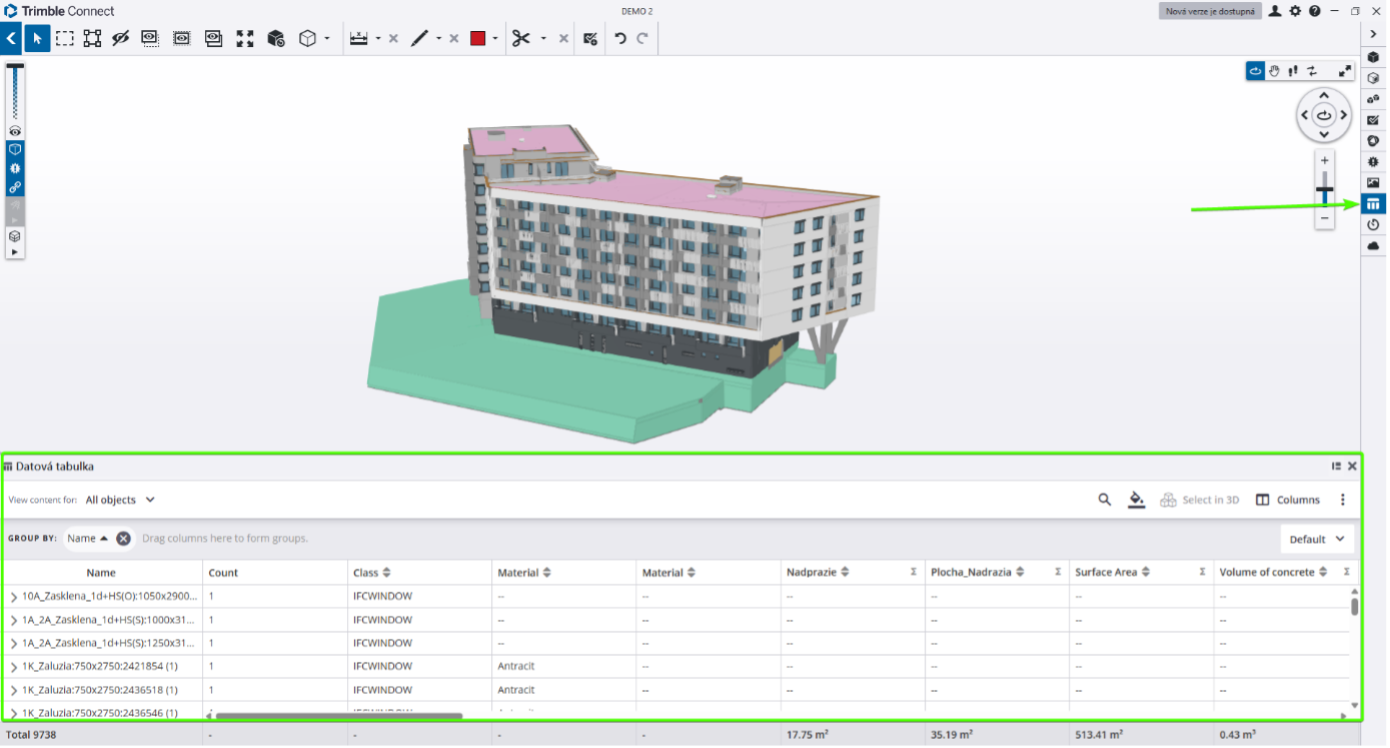
Task: Click the Columns button
Action: point(1288,500)
